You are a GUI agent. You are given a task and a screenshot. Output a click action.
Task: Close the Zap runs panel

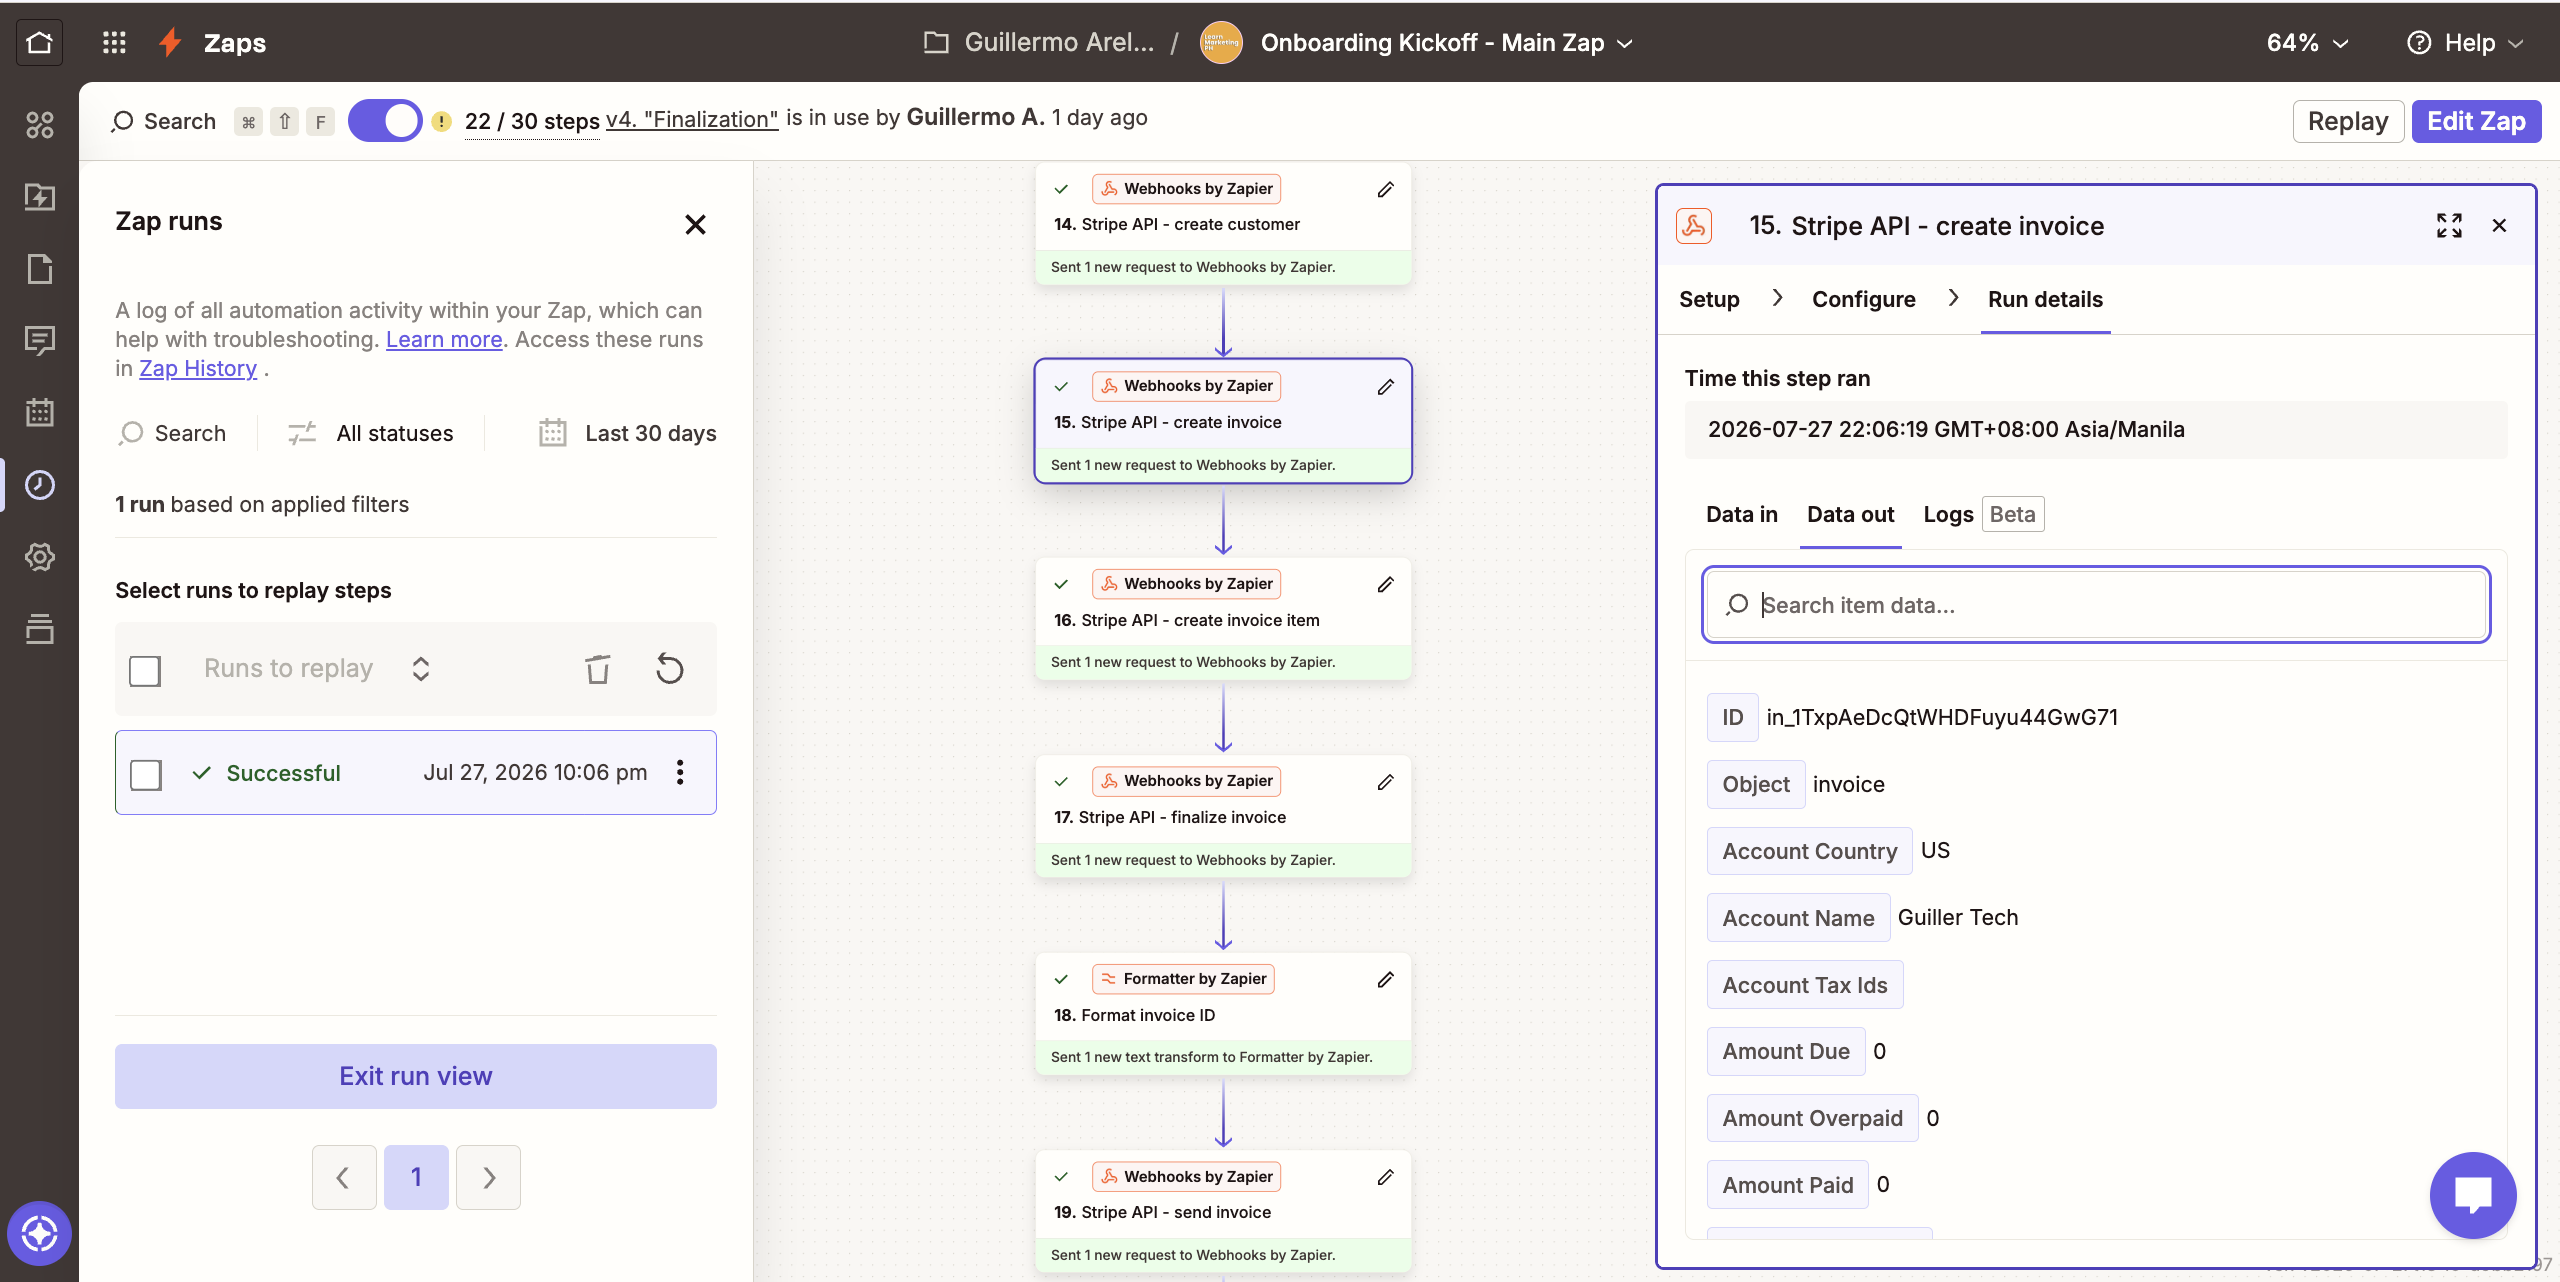click(695, 224)
